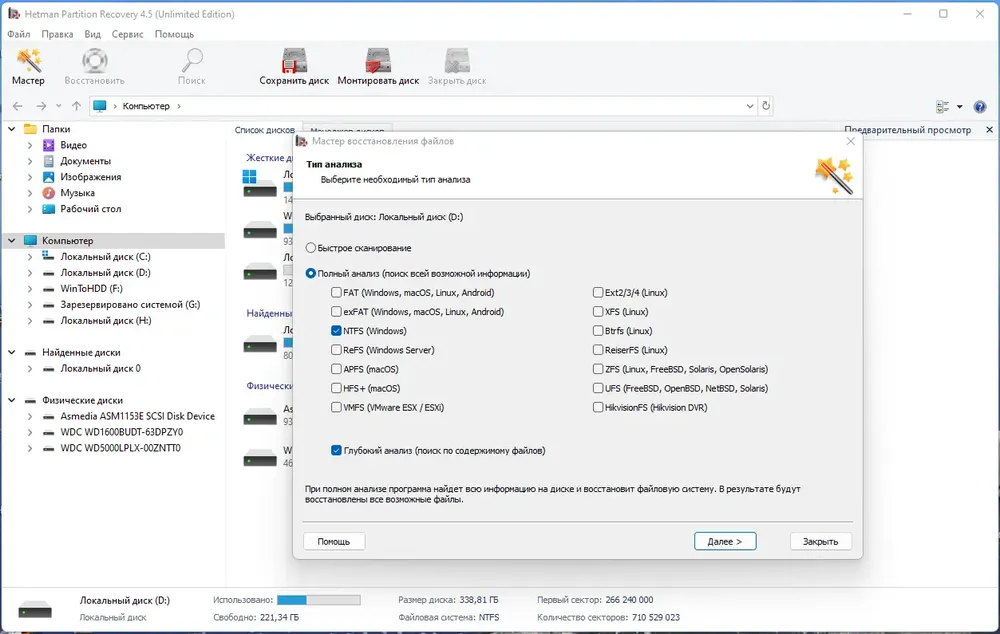Open the Сервис menu
The width and height of the screenshot is (1000, 634).
tap(127, 34)
